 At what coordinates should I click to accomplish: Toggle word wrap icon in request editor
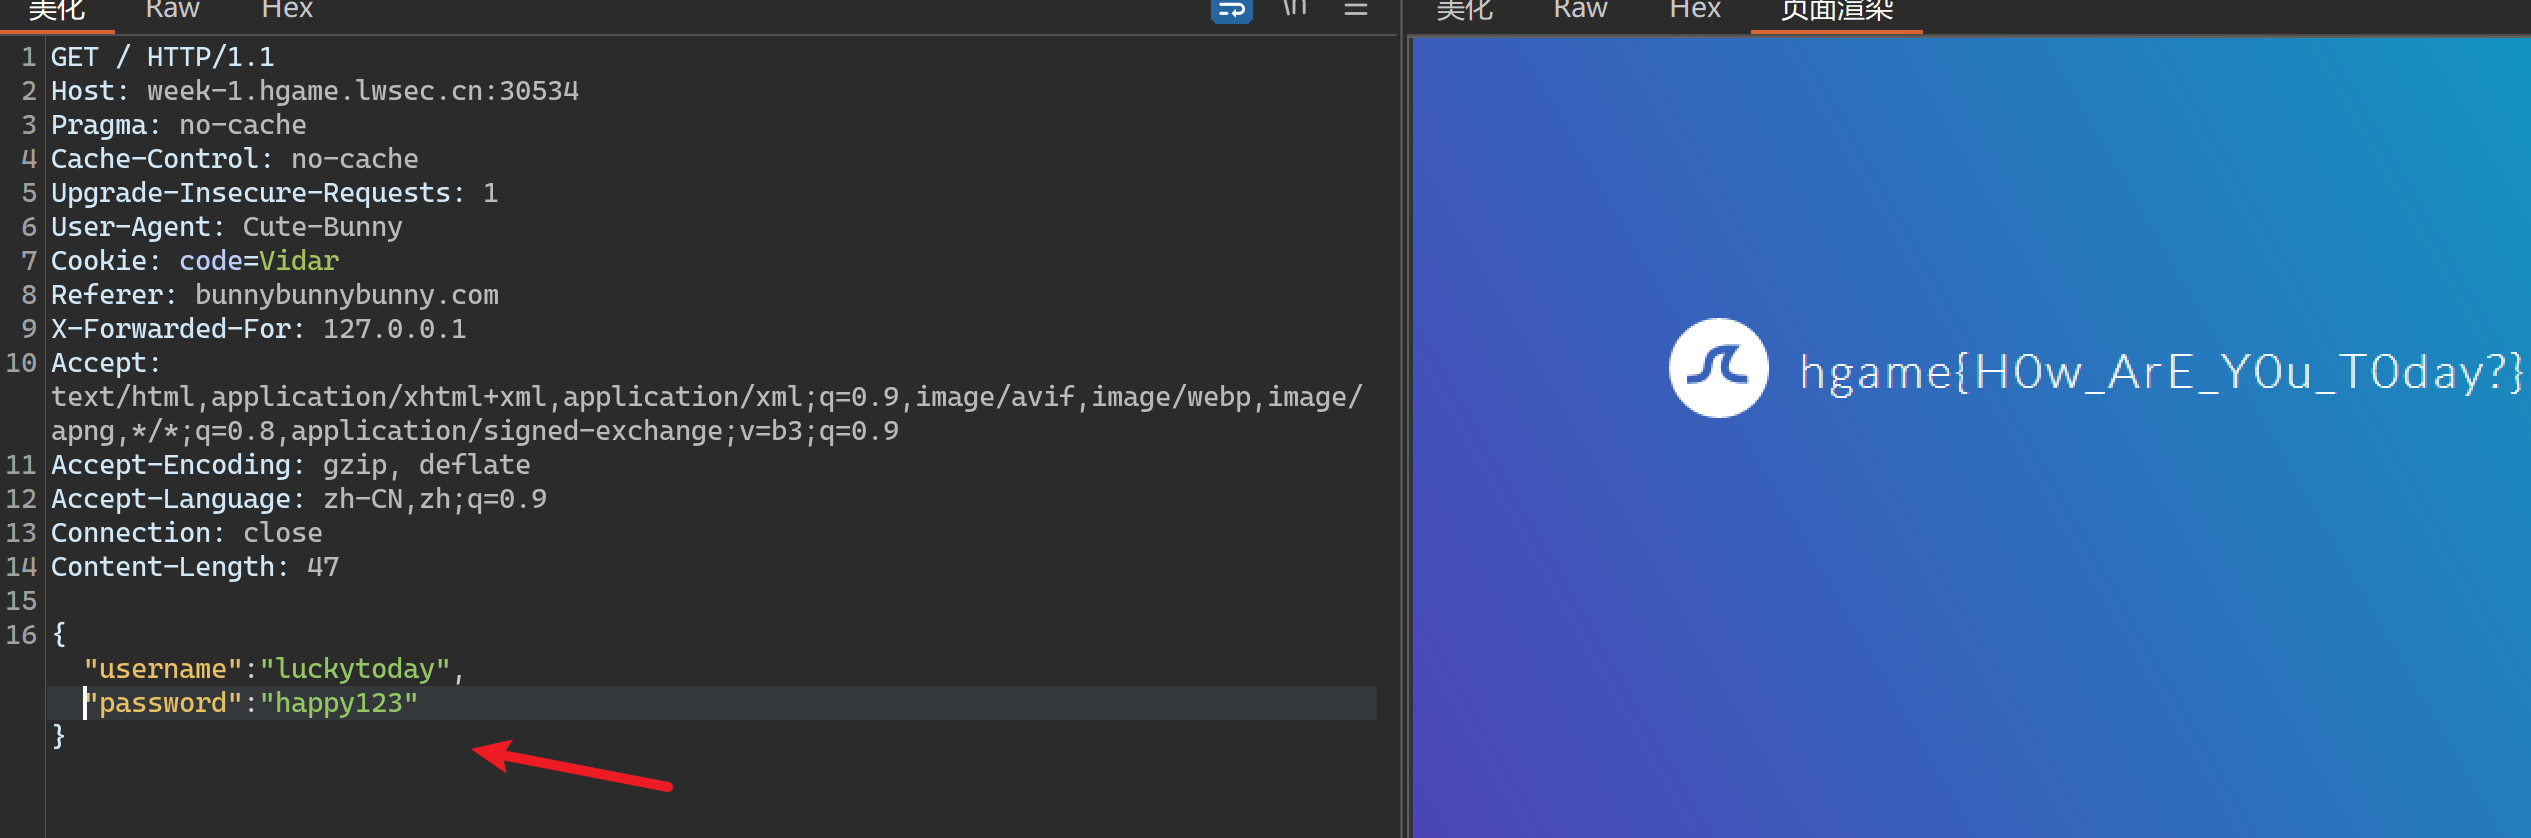[x=1231, y=10]
